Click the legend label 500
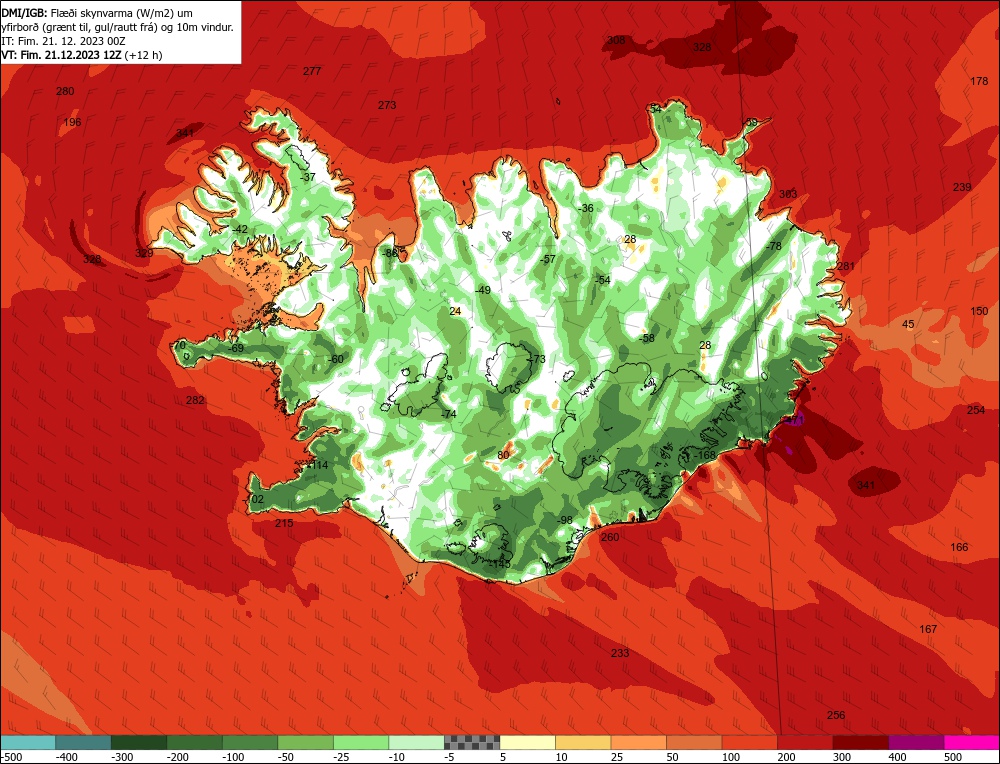Viewport: 1000px width, 764px height. [x=953, y=757]
